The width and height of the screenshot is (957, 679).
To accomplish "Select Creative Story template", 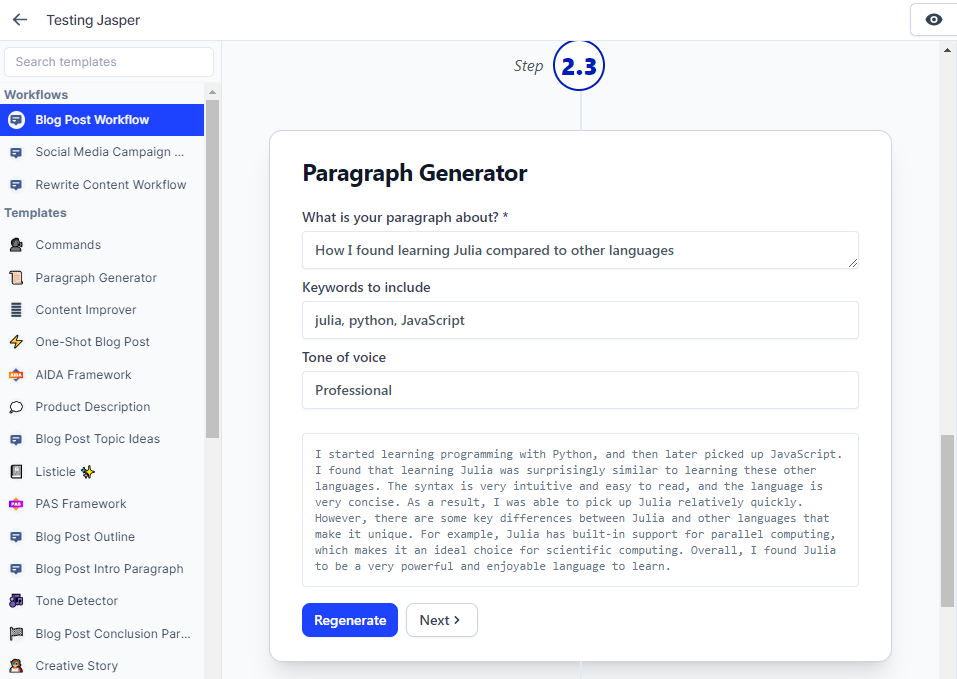I will (x=102, y=666).
